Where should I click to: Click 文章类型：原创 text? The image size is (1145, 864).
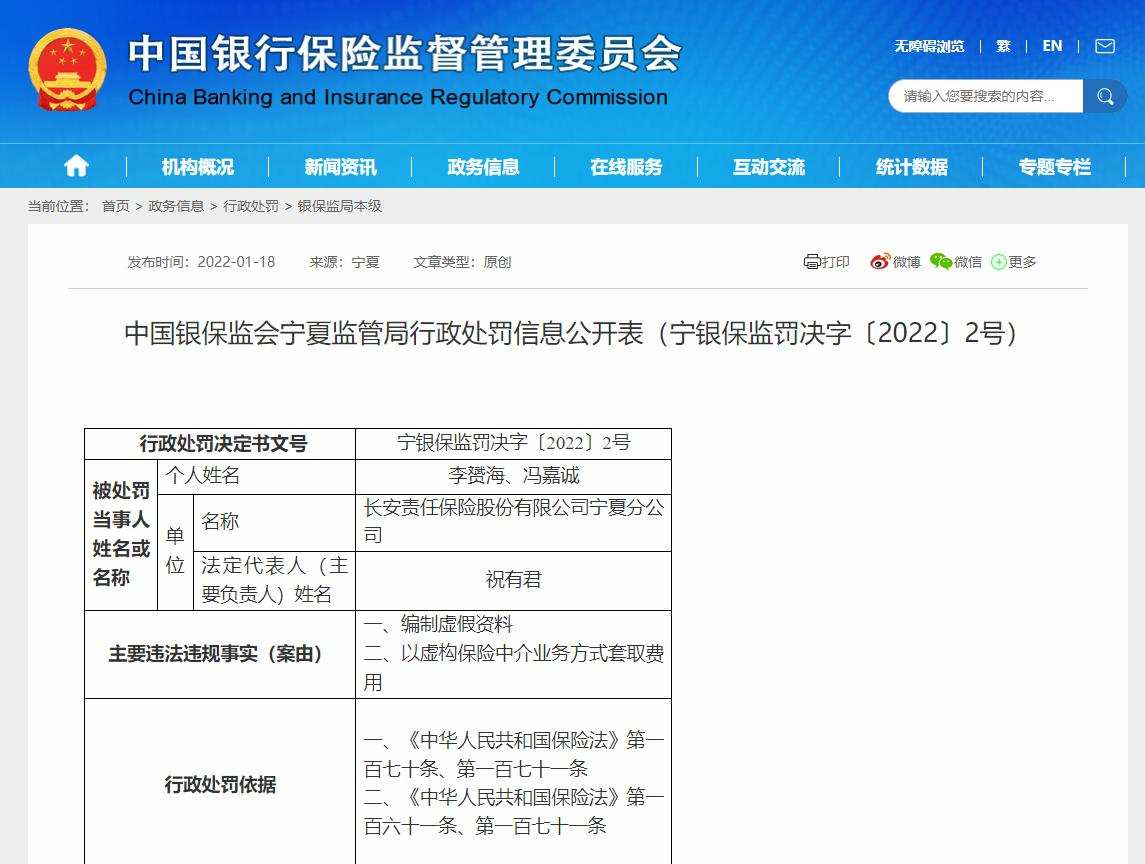462,261
